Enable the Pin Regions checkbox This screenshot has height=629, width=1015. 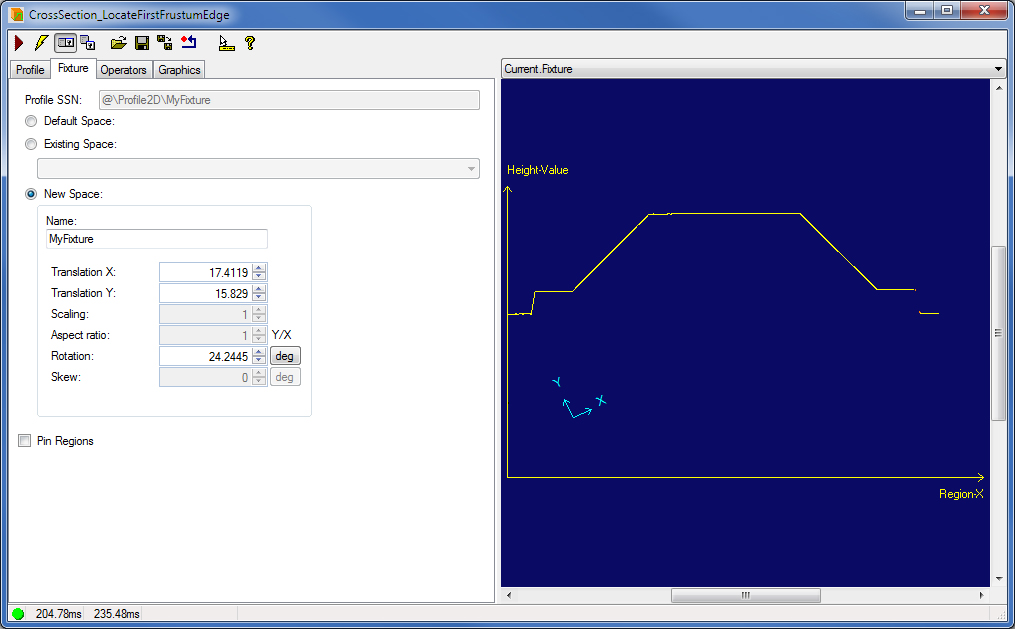(x=24, y=440)
